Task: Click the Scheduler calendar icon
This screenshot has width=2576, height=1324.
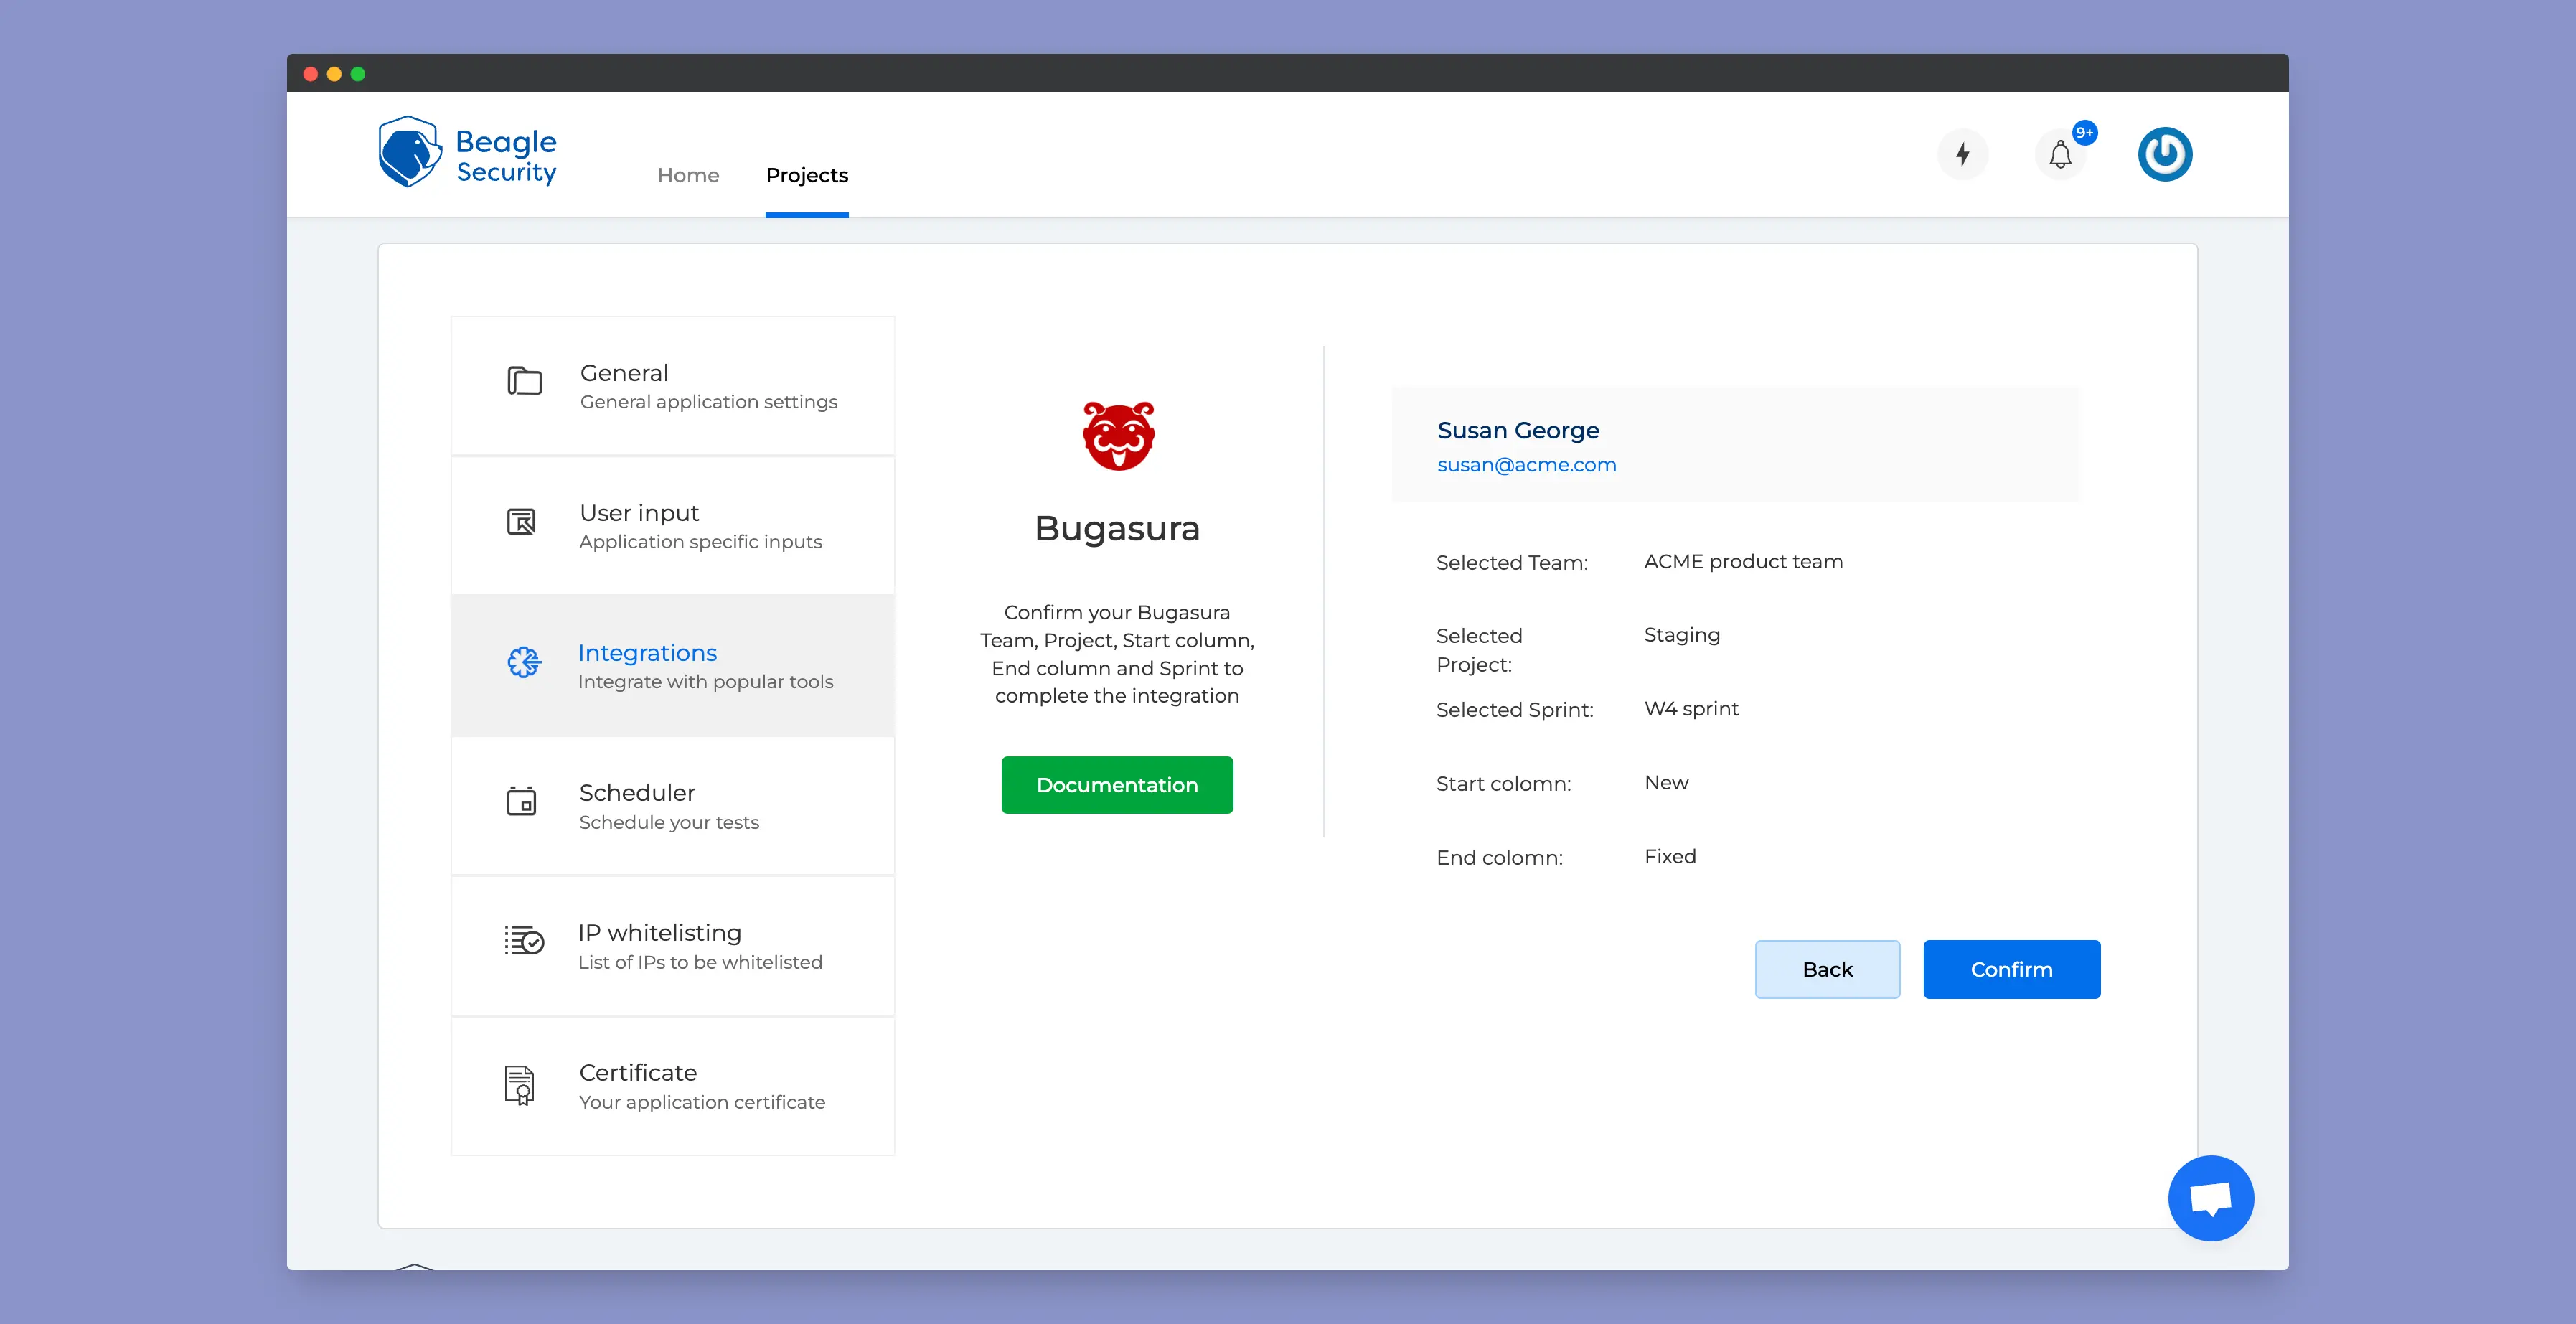Action: point(521,801)
